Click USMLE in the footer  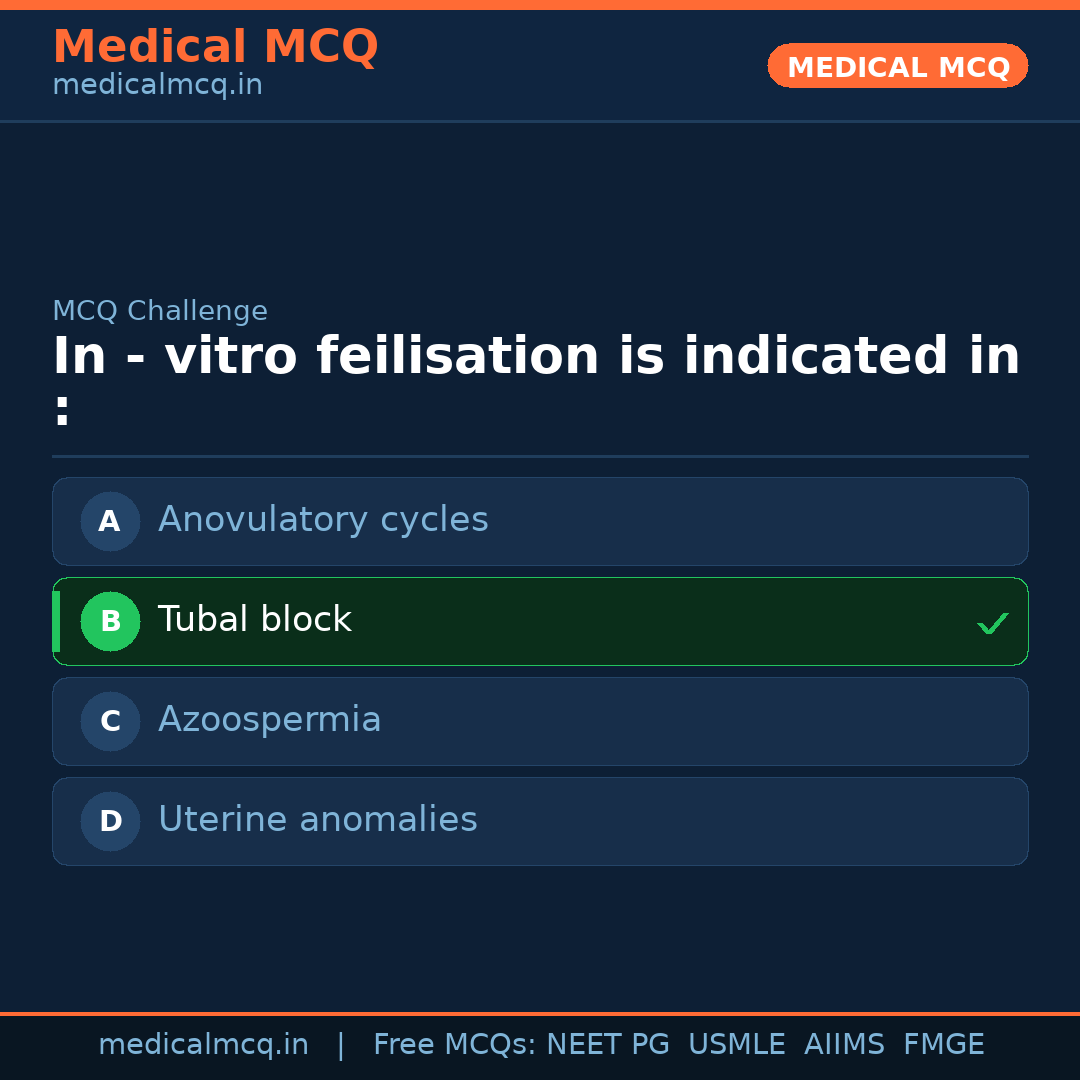click(736, 1045)
